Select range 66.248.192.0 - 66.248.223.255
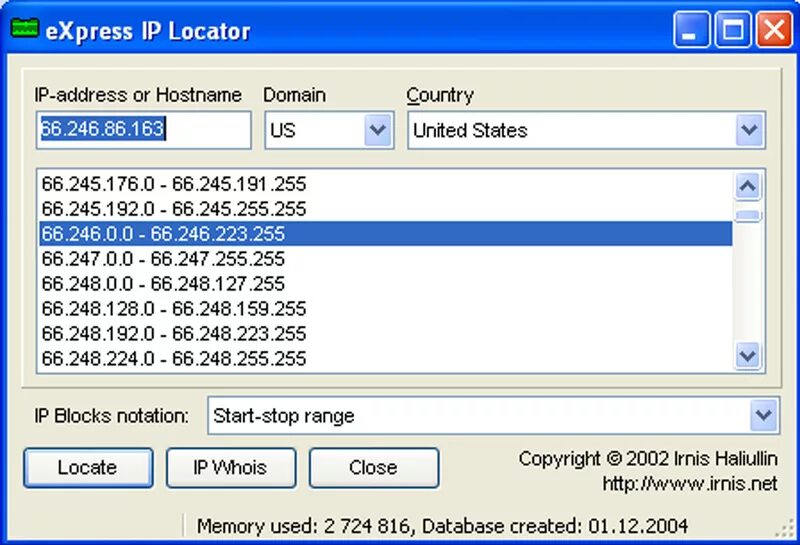Image resolution: width=800 pixels, height=545 pixels. coord(386,334)
